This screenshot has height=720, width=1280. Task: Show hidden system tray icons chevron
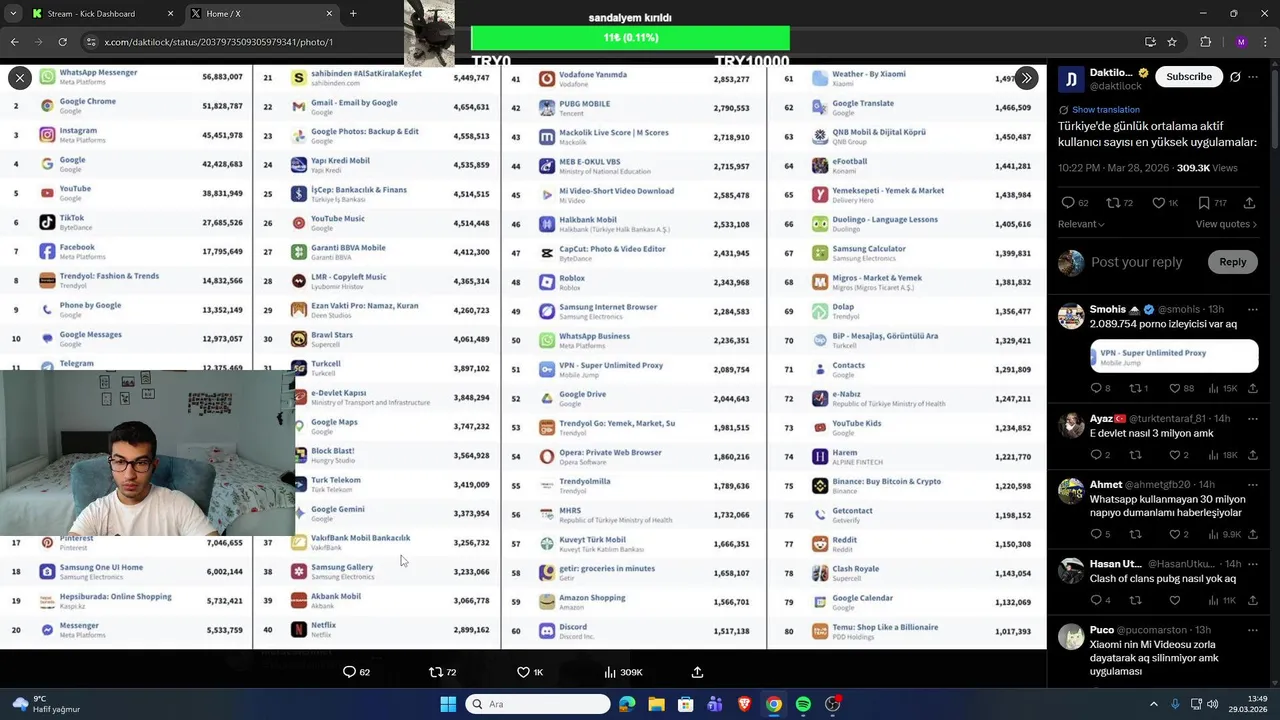pos(1153,704)
